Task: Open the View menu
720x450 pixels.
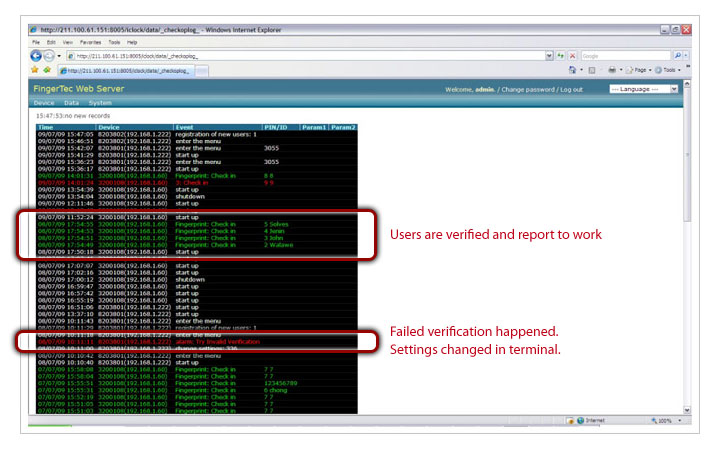Action: (68, 42)
